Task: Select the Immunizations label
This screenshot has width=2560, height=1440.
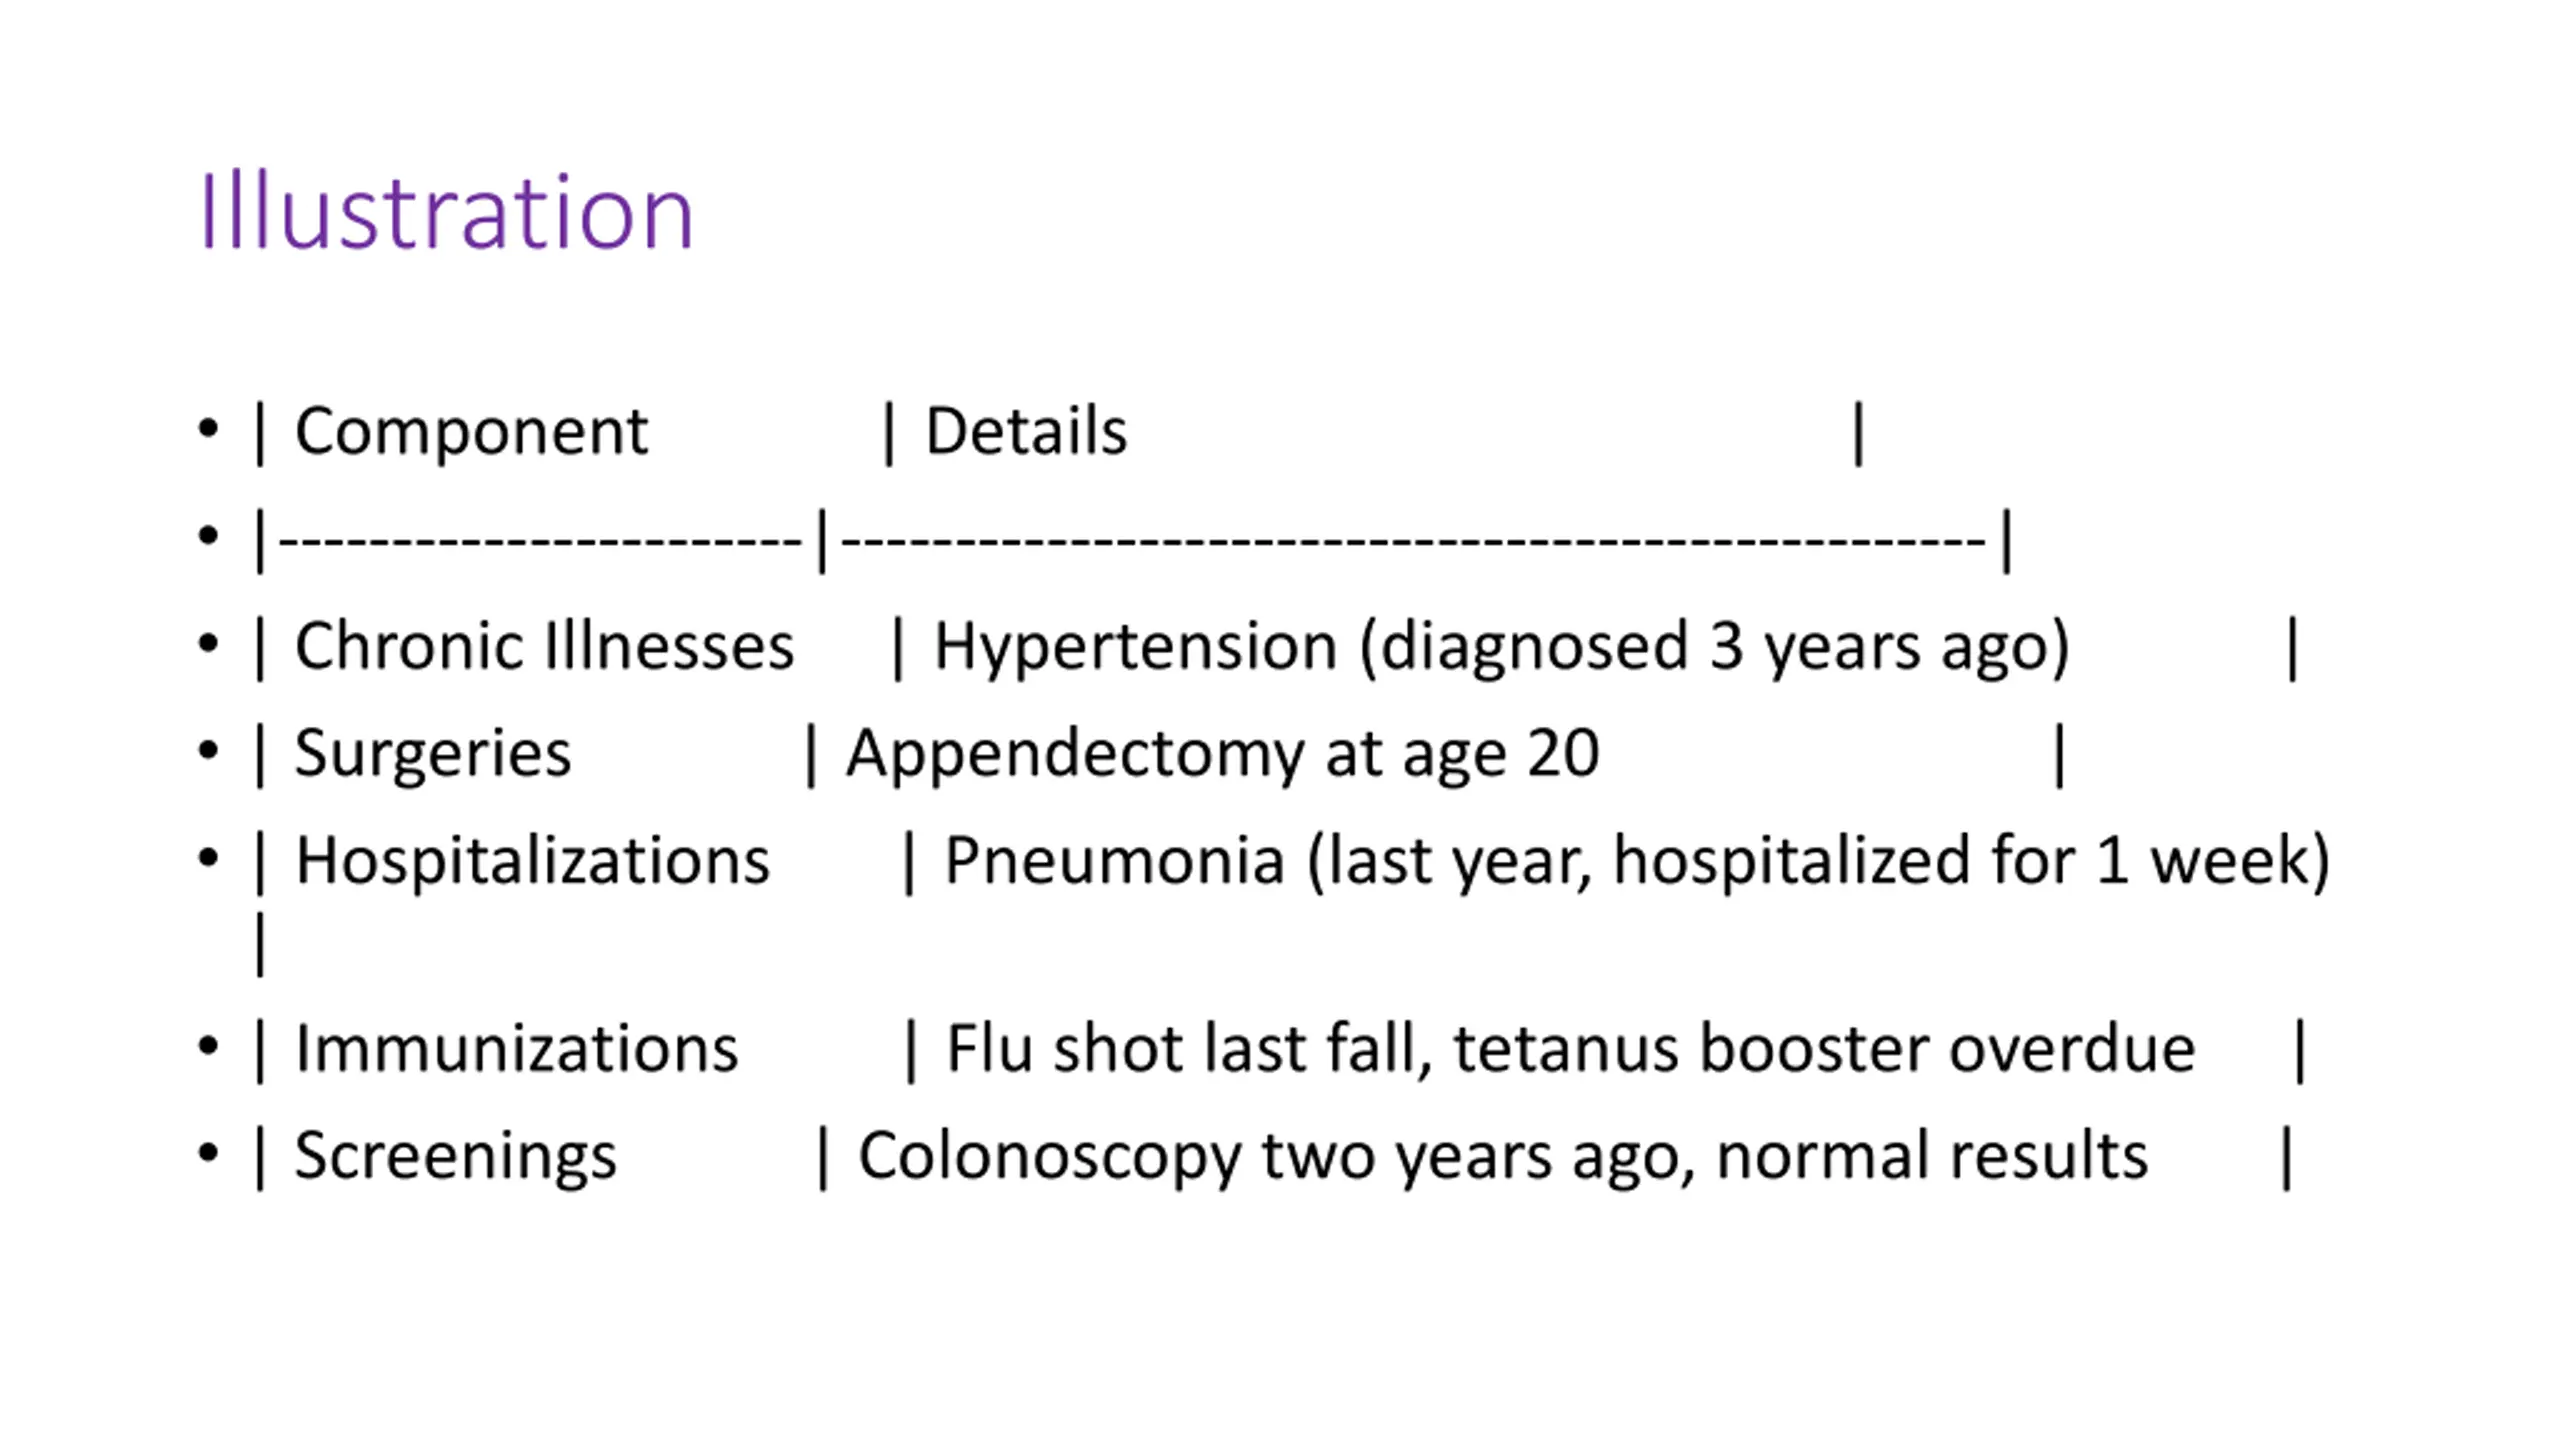Action: pyautogui.click(x=516, y=1049)
